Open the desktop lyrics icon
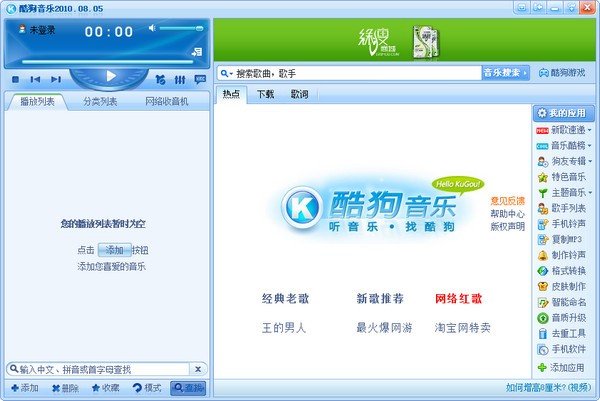 click(x=200, y=79)
